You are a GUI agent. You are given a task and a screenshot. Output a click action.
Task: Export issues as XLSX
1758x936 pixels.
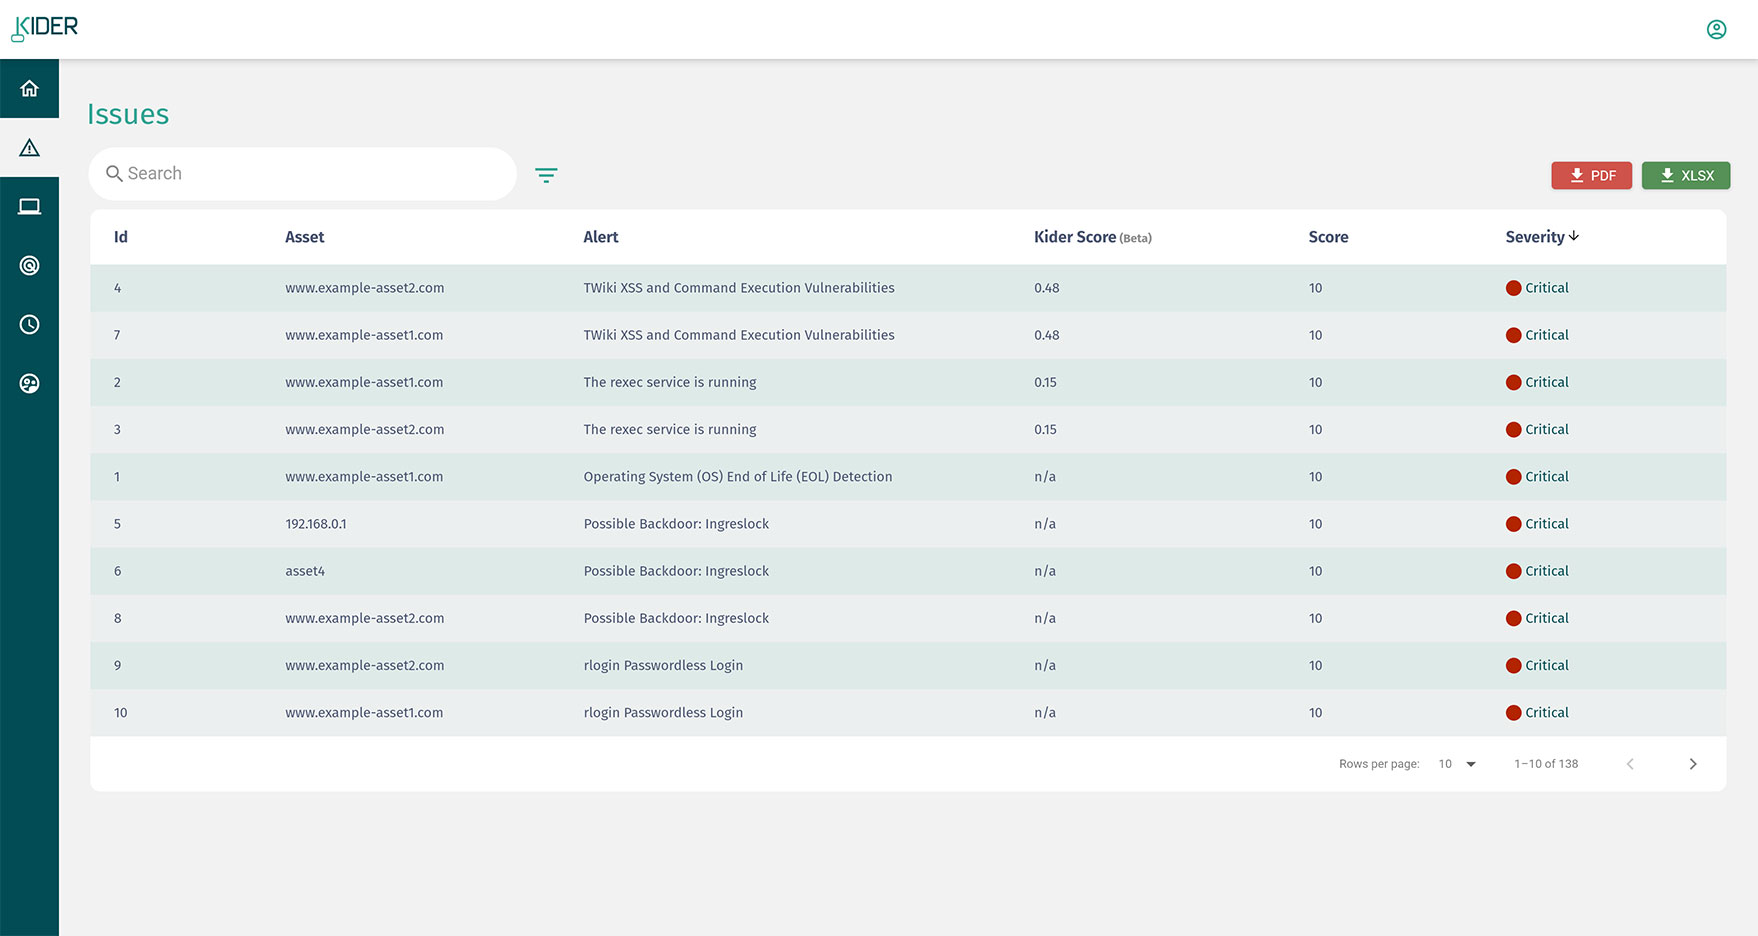tap(1685, 175)
